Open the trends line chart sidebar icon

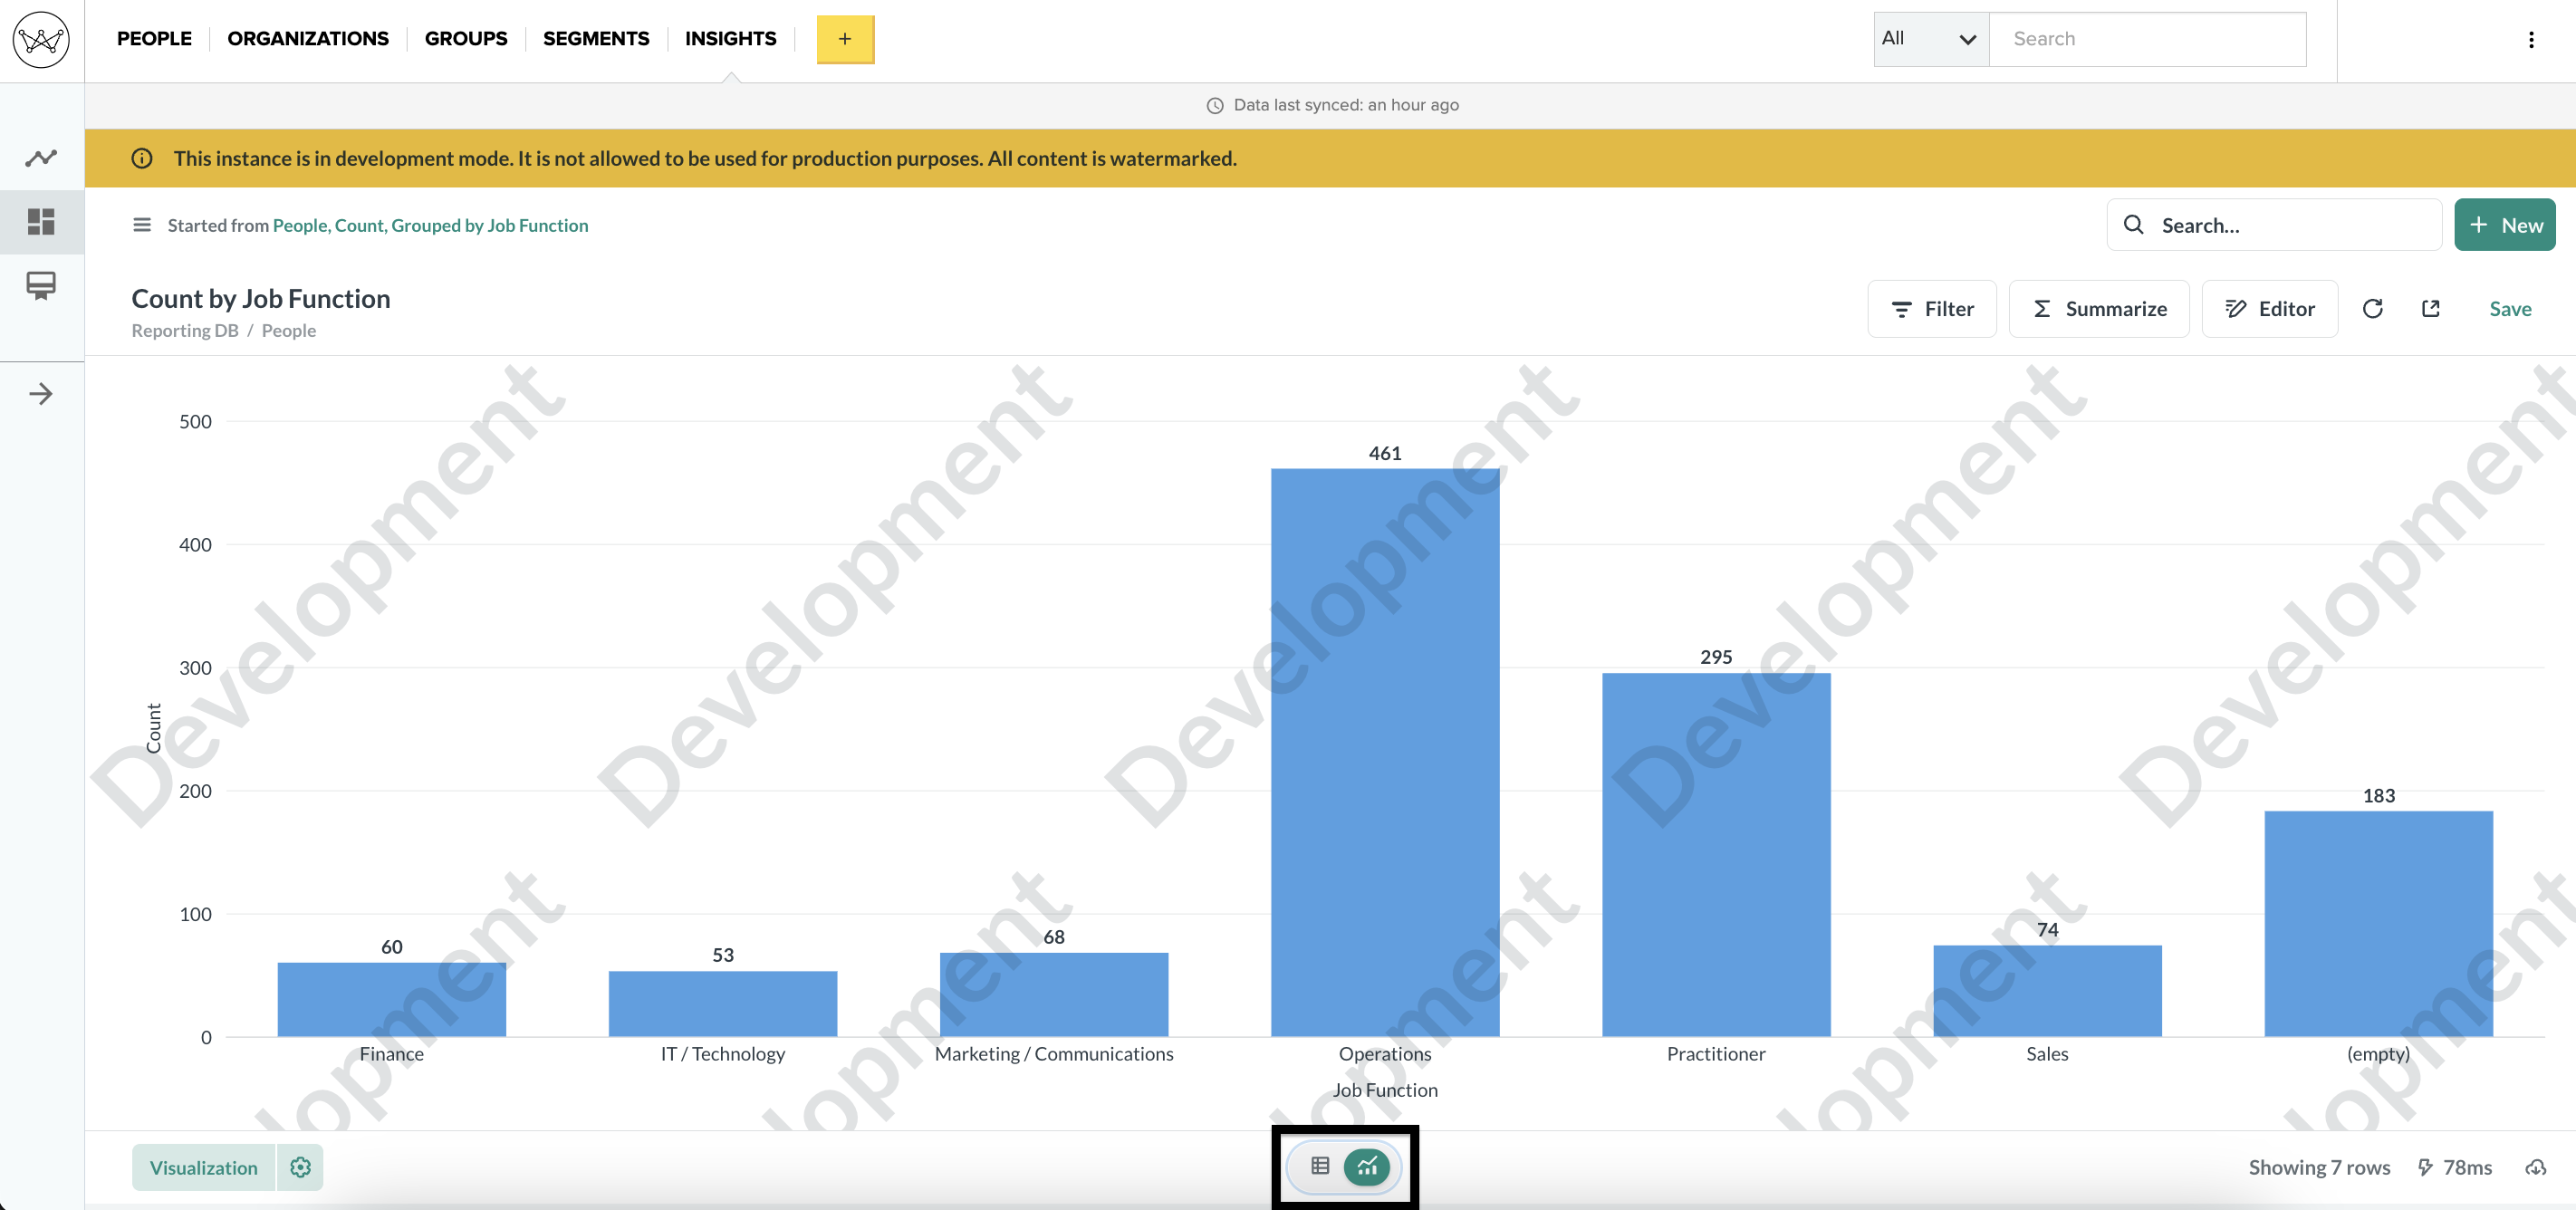(41, 158)
